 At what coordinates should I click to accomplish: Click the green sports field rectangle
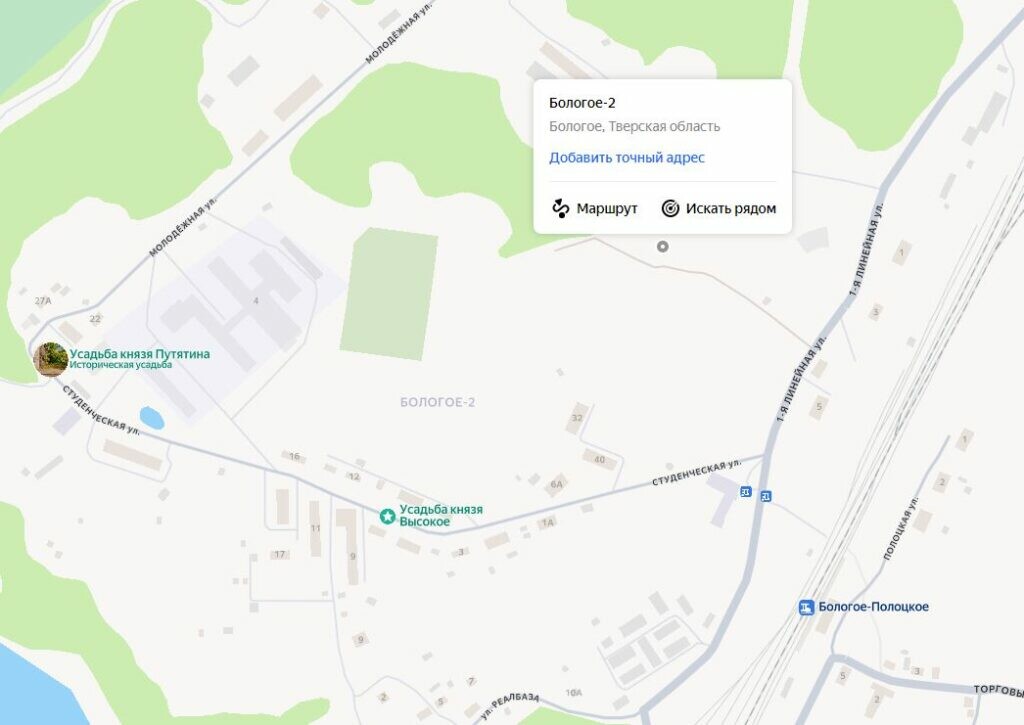point(389,294)
